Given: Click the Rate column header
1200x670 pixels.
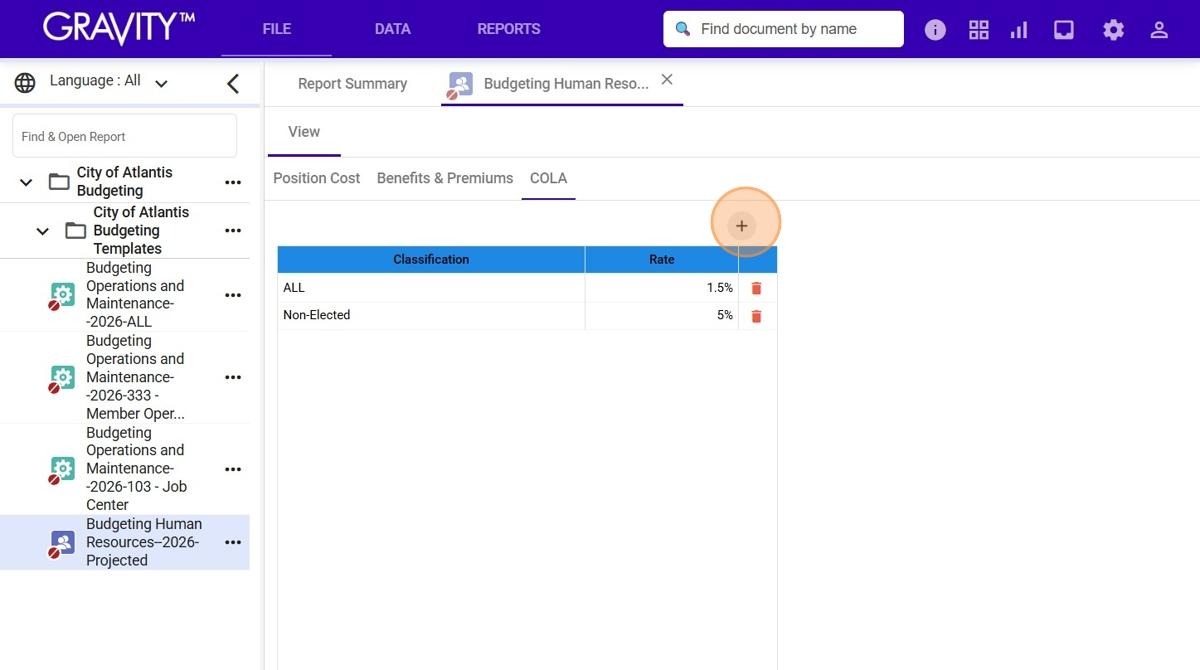Looking at the screenshot, I should 662,260.
